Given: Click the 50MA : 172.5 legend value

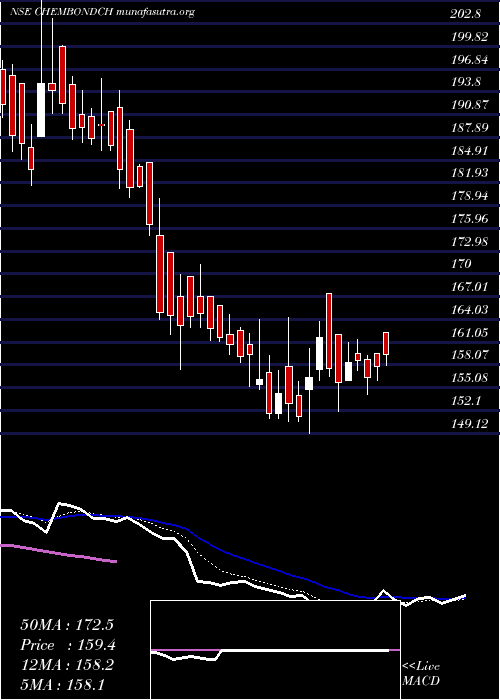Looking at the screenshot, I should [x=68, y=625].
